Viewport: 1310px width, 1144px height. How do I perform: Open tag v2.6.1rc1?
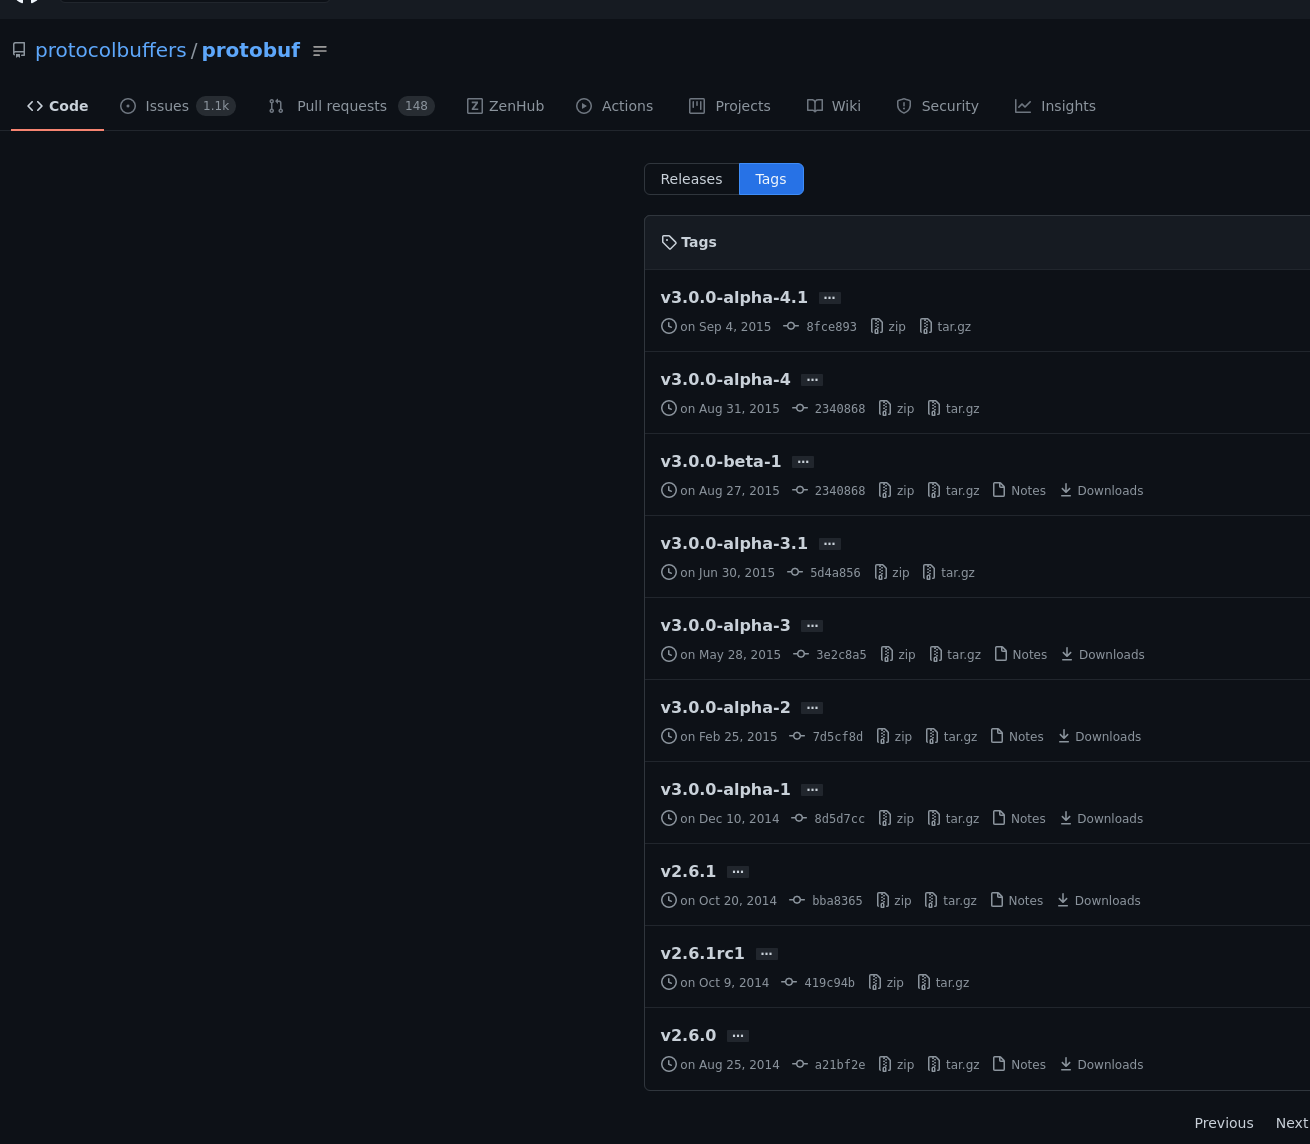(703, 953)
